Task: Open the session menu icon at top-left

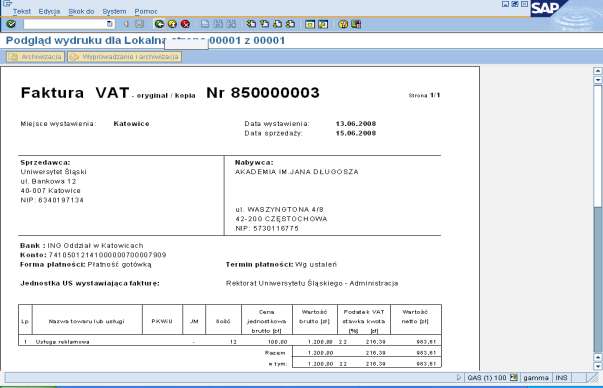Action: (x=7, y=3)
